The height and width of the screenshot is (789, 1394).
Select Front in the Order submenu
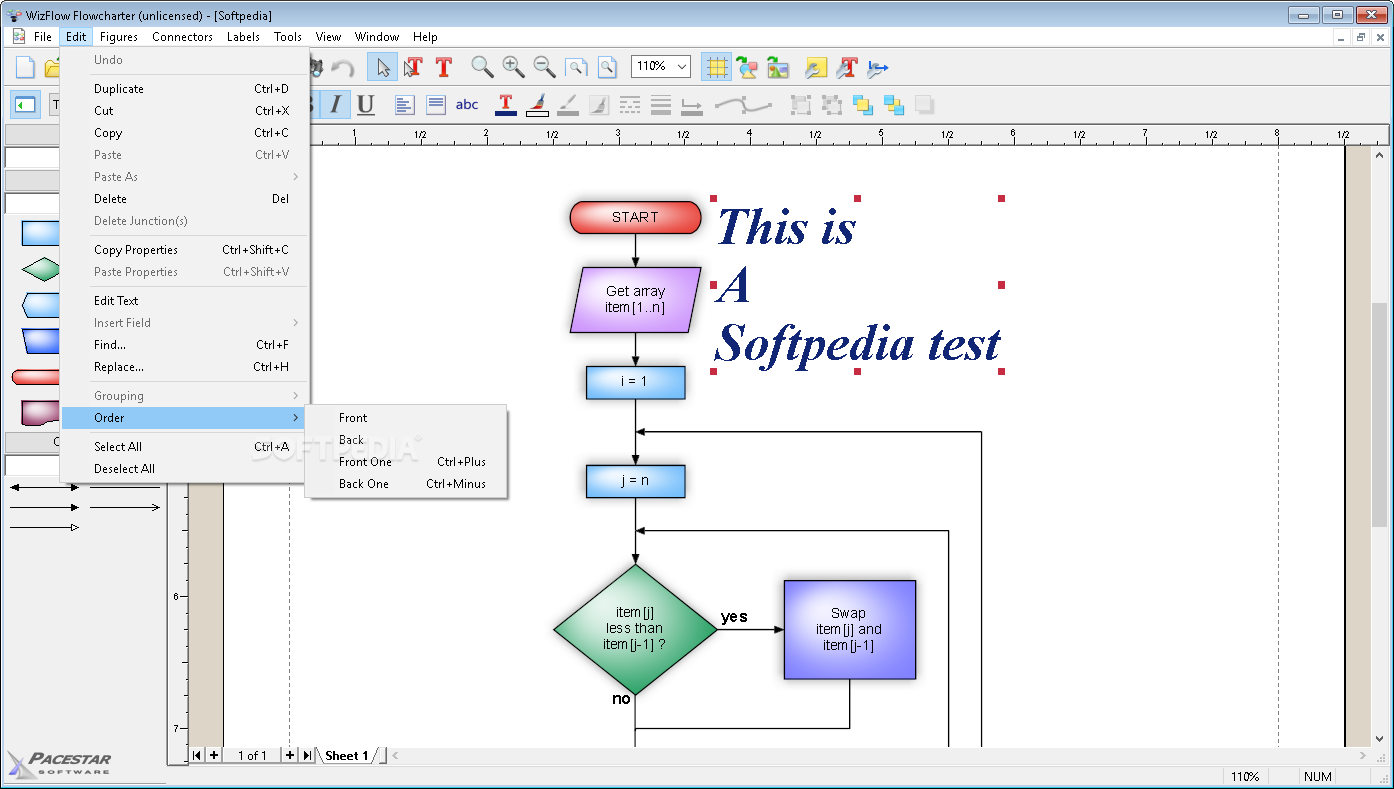point(406,418)
